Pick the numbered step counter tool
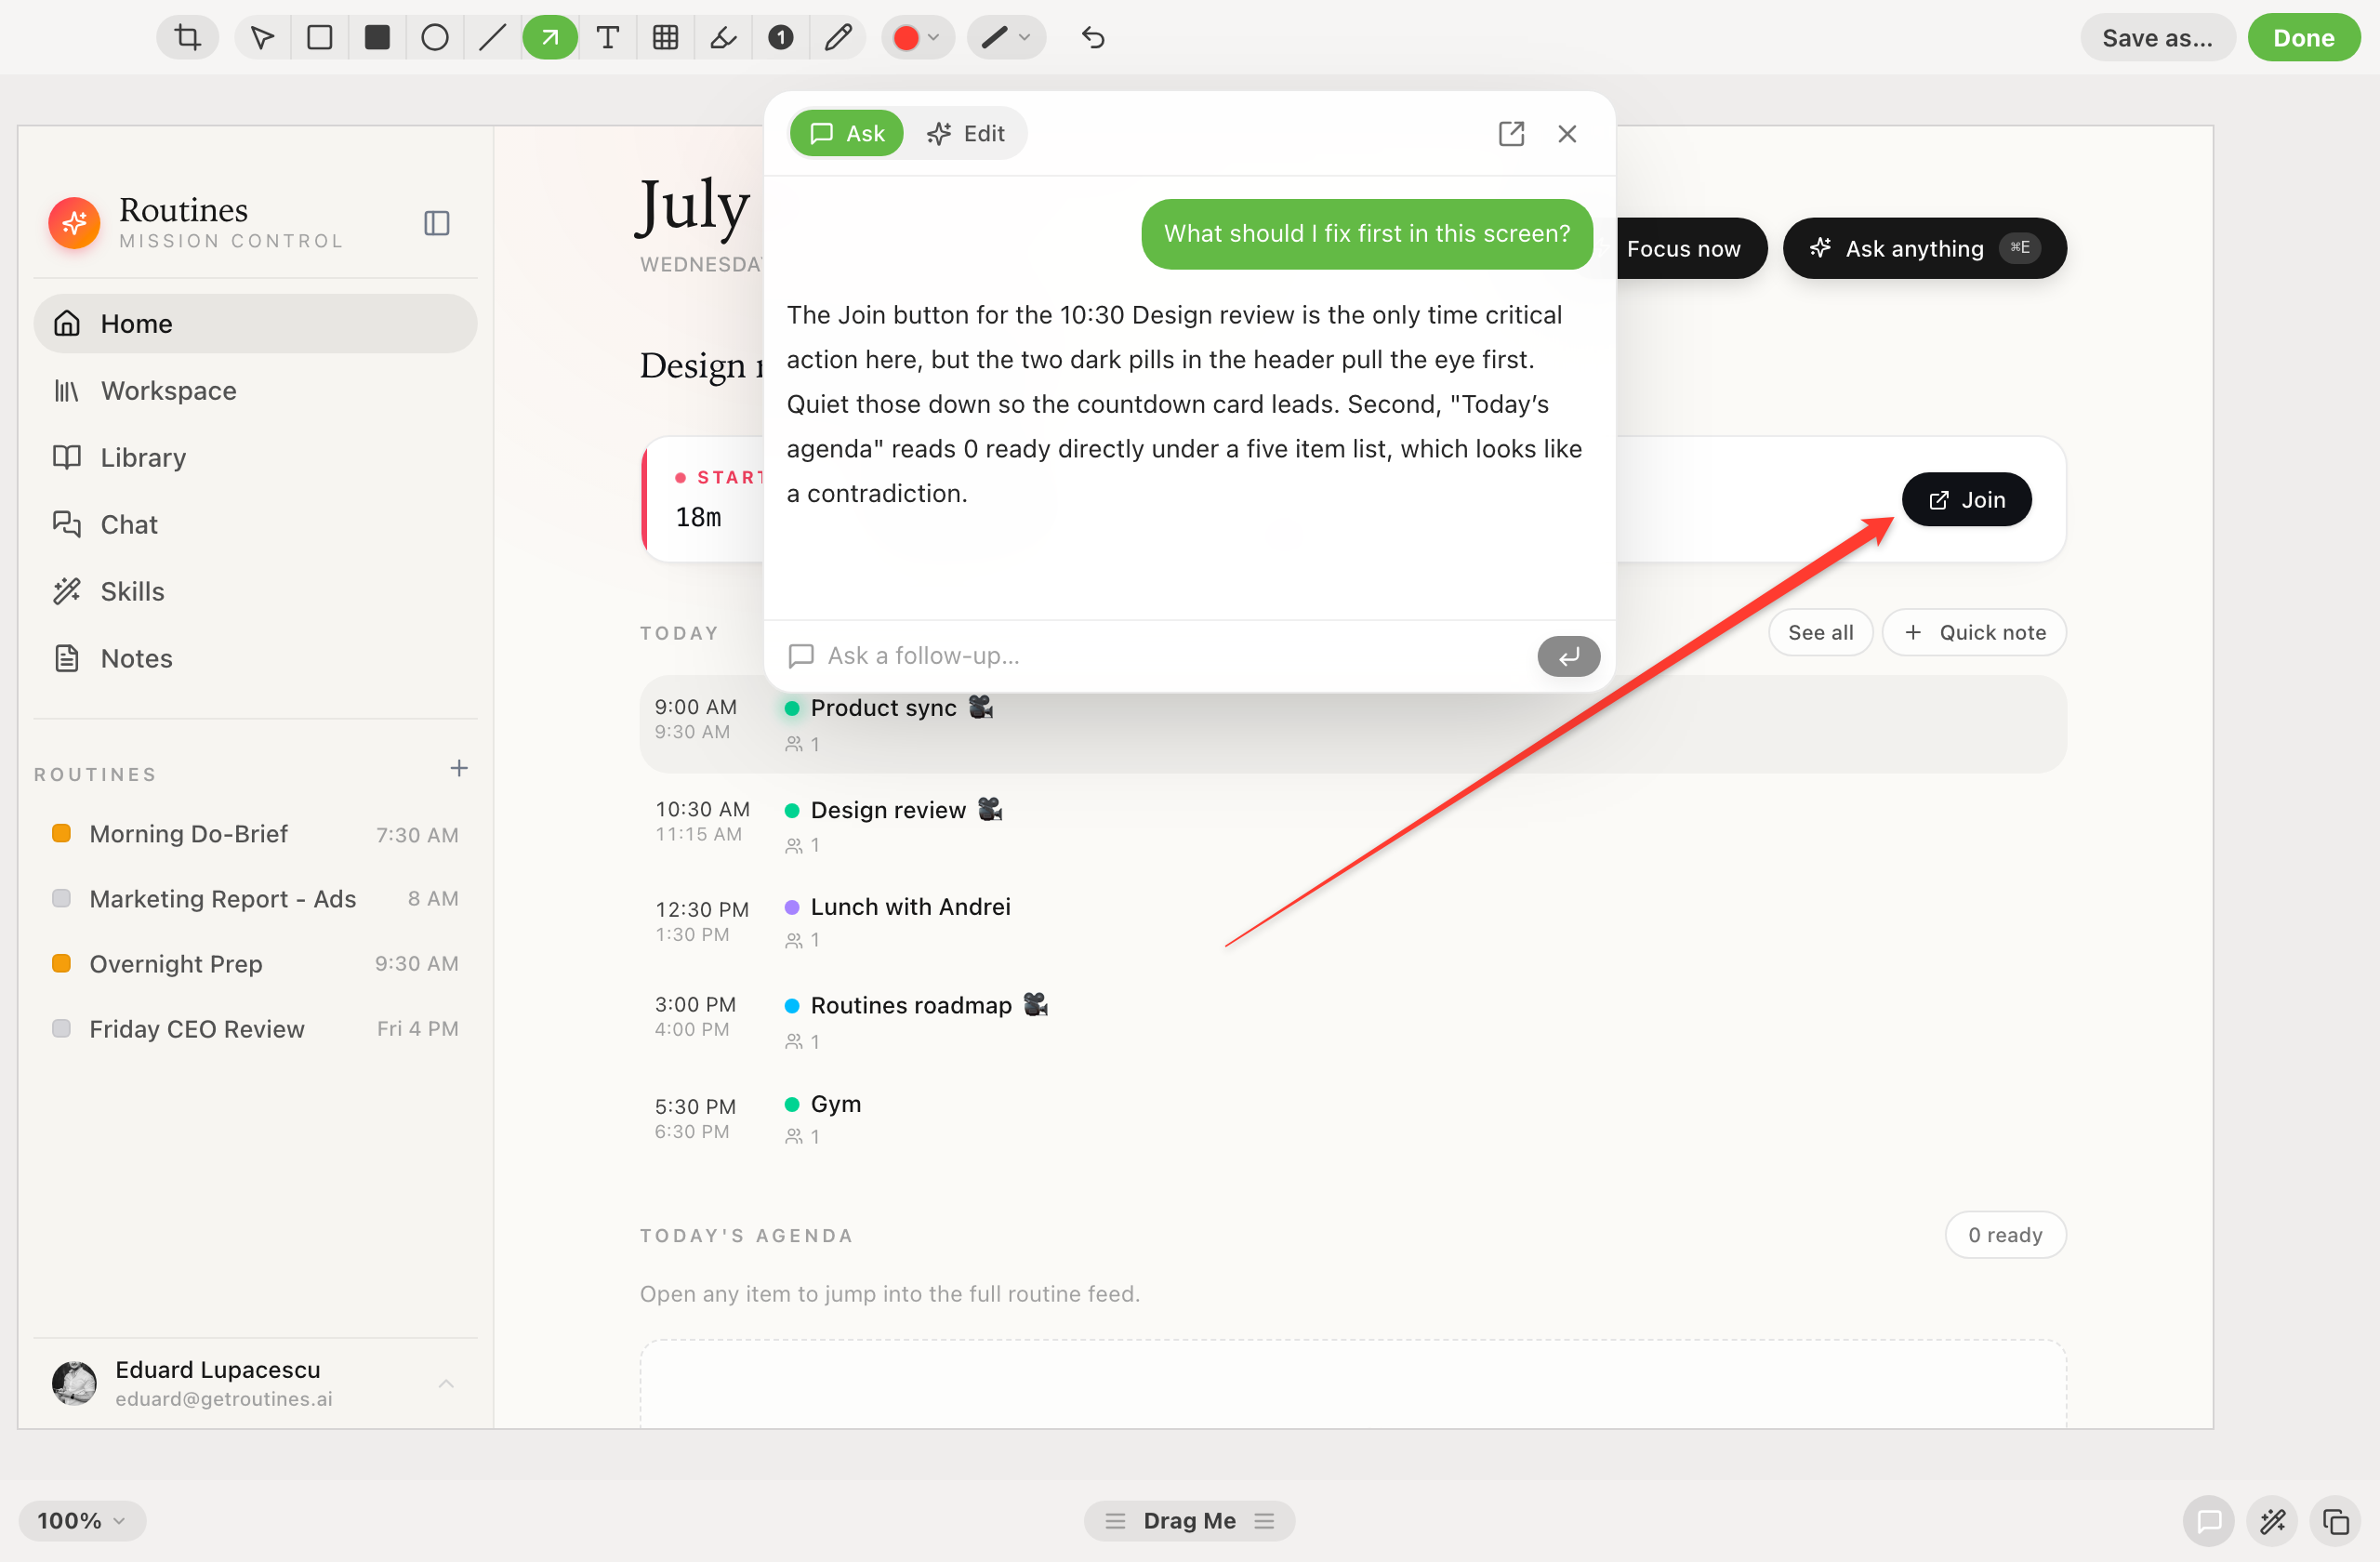The height and width of the screenshot is (1562, 2380). pyautogui.click(x=781, y=38)
